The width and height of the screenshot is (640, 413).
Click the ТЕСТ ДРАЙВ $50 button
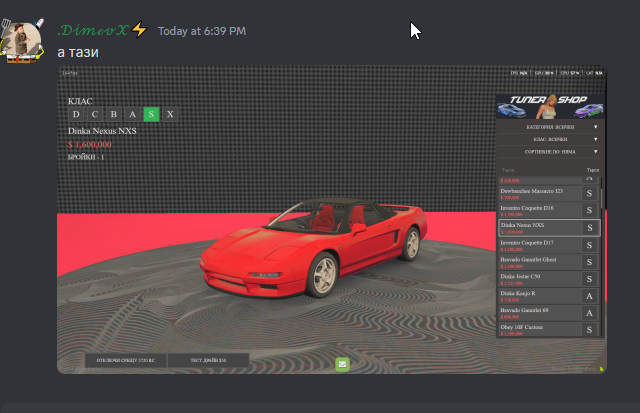tap(208, 360)
